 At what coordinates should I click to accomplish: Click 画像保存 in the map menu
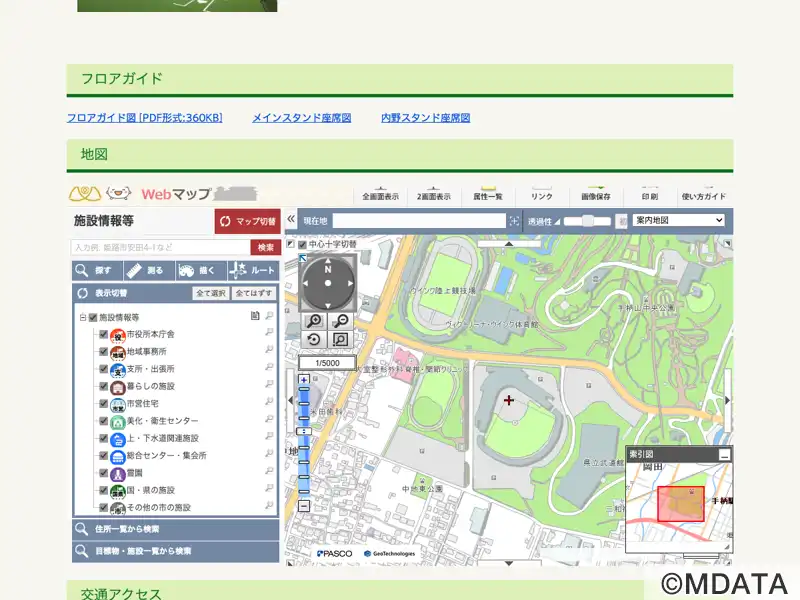tap(596, 196)
